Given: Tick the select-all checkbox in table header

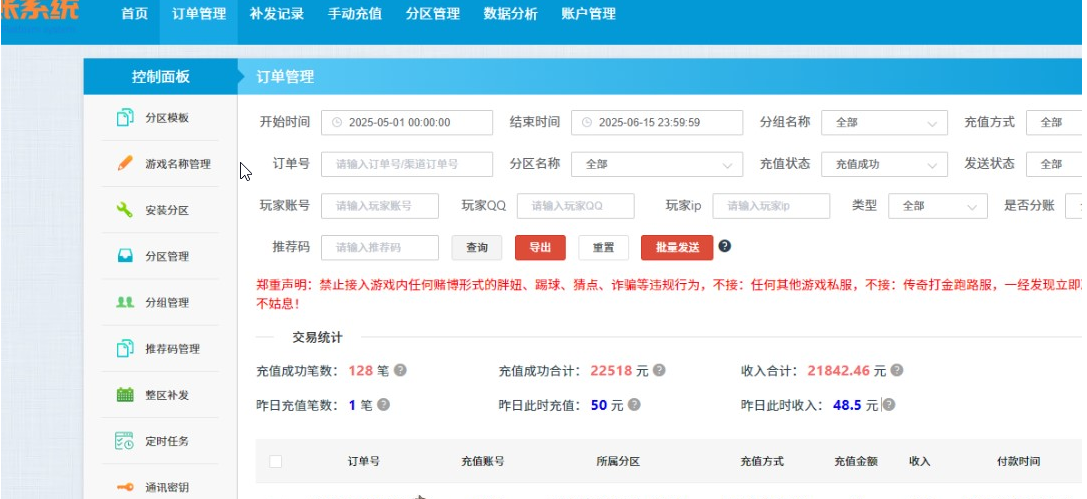Looking at the screenshot, I should click(275, 462).
